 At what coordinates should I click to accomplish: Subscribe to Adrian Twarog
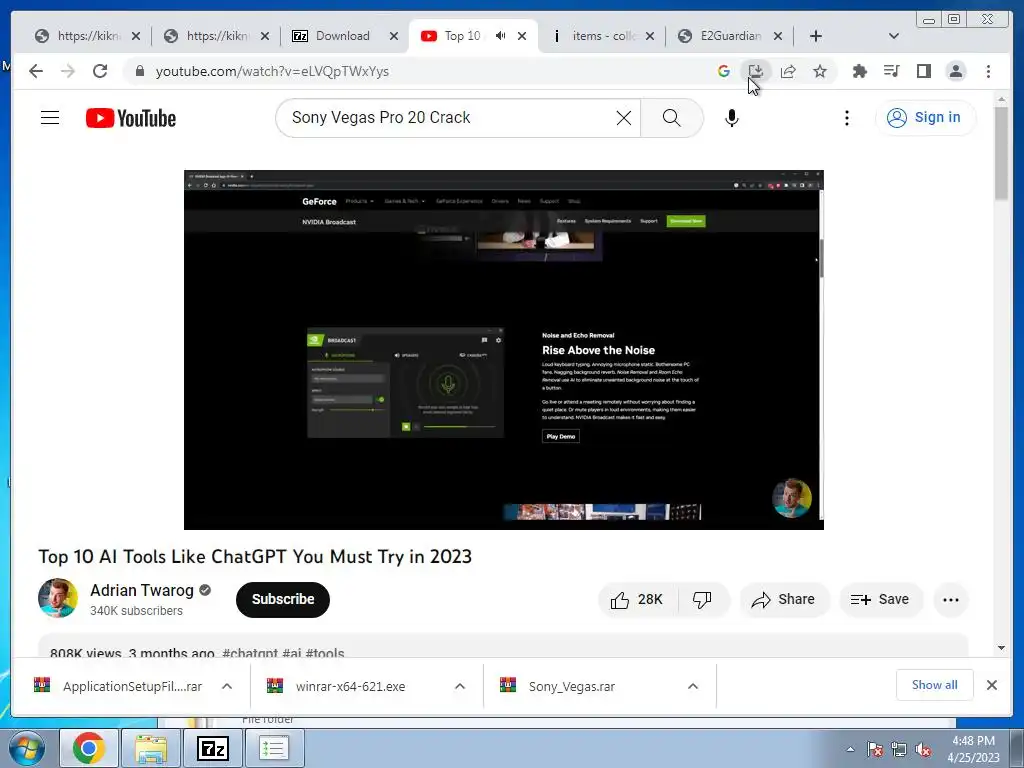click(283, 600)
